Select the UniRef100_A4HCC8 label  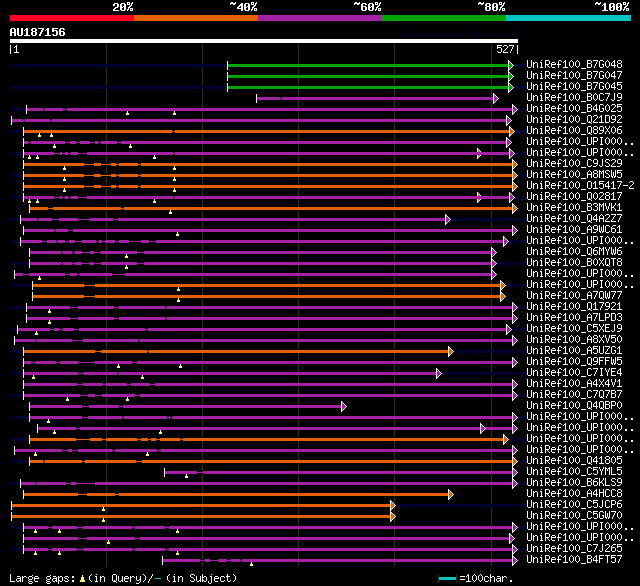(574, 494)
